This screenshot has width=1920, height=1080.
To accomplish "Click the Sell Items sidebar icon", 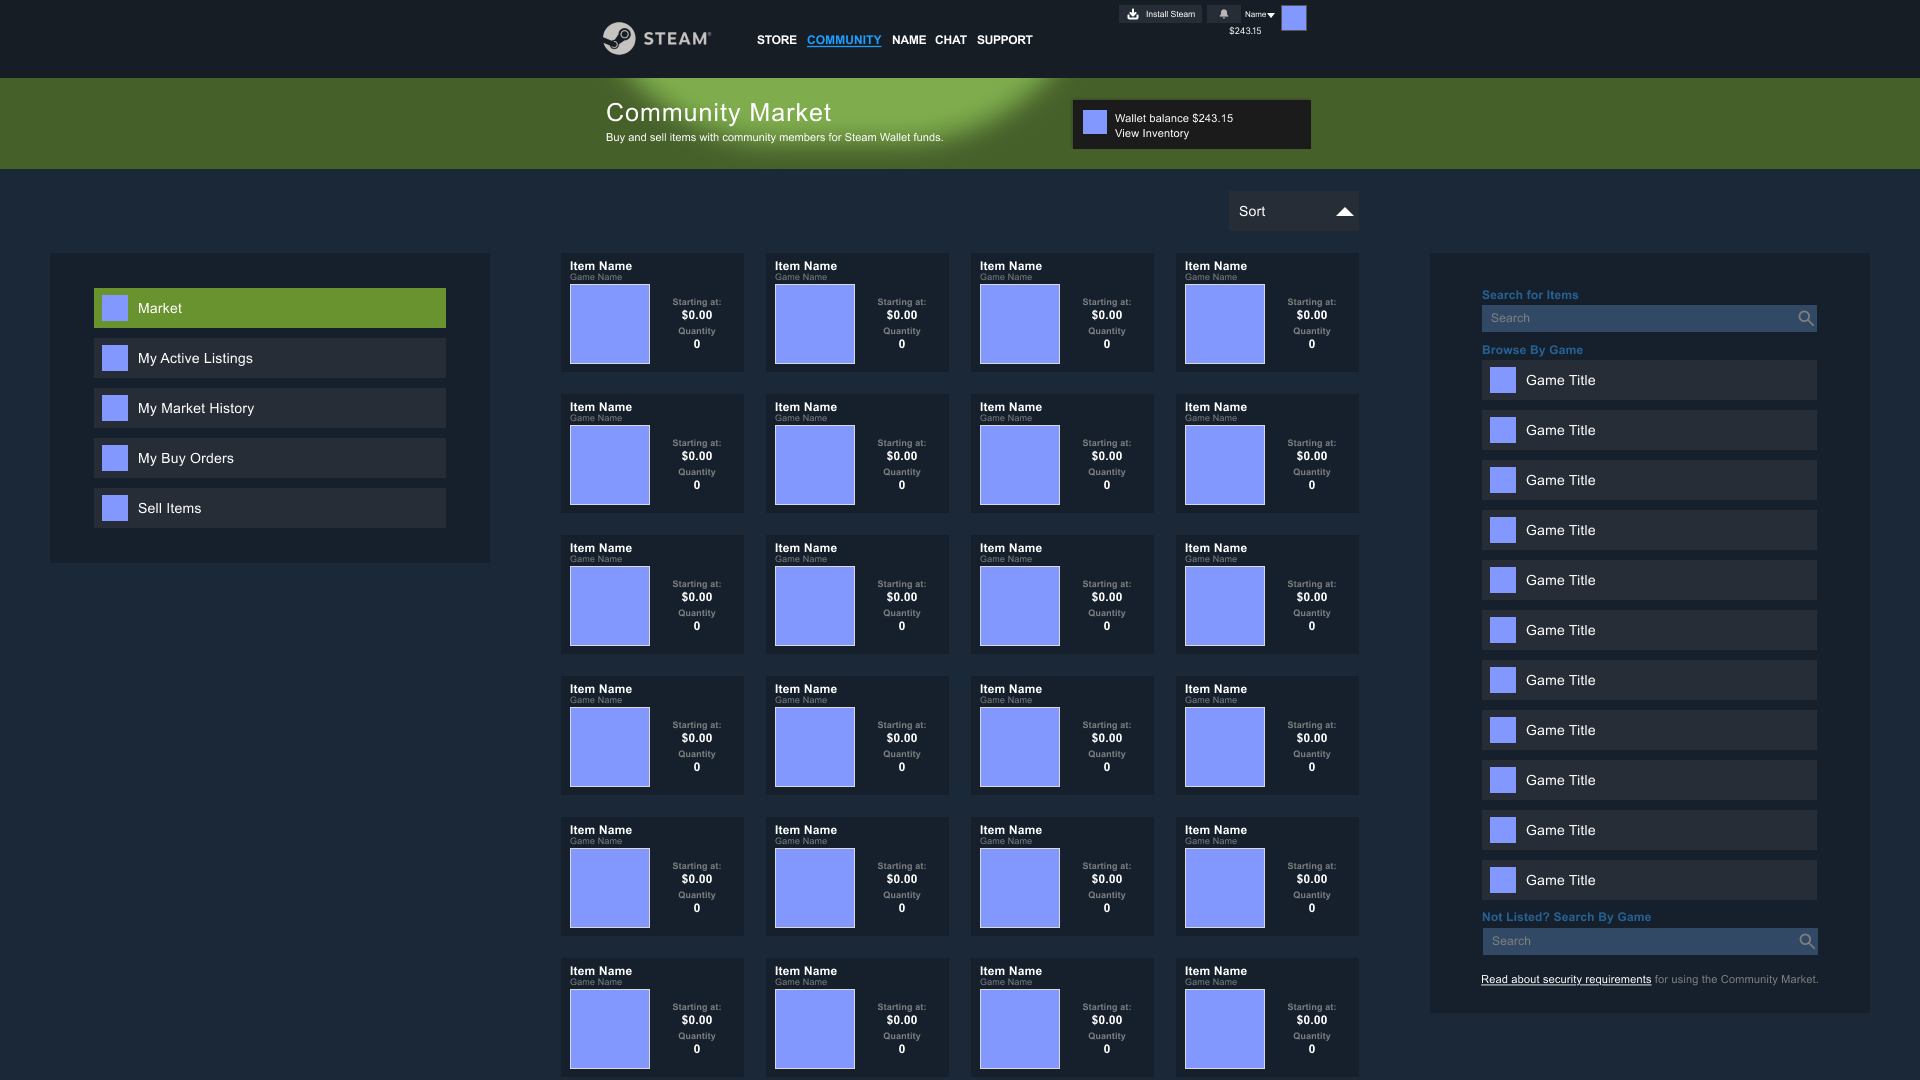I will point(115,508).
